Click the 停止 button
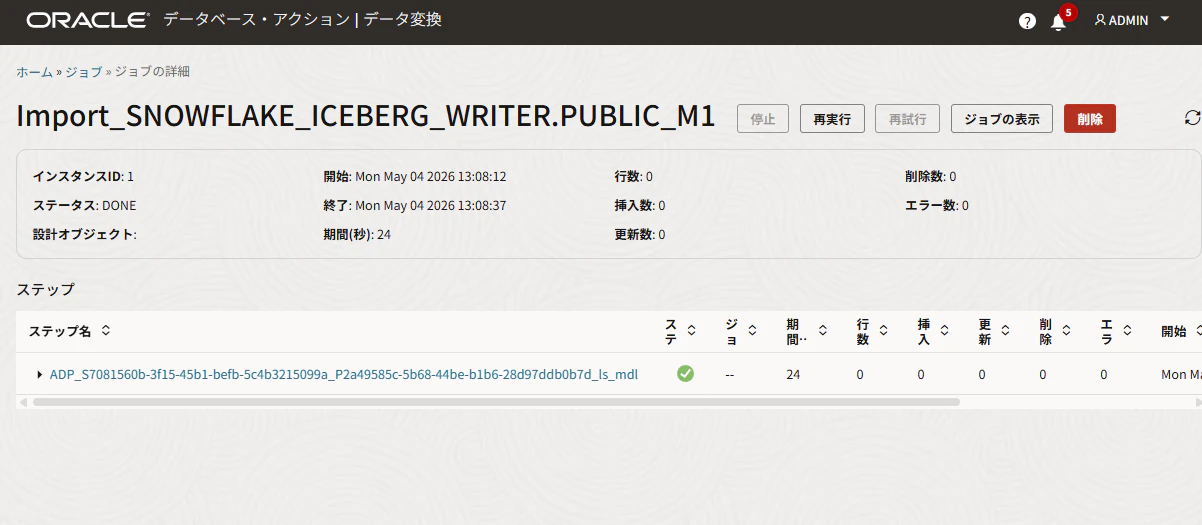1202x525 pixels. click(x=763, y=119)
